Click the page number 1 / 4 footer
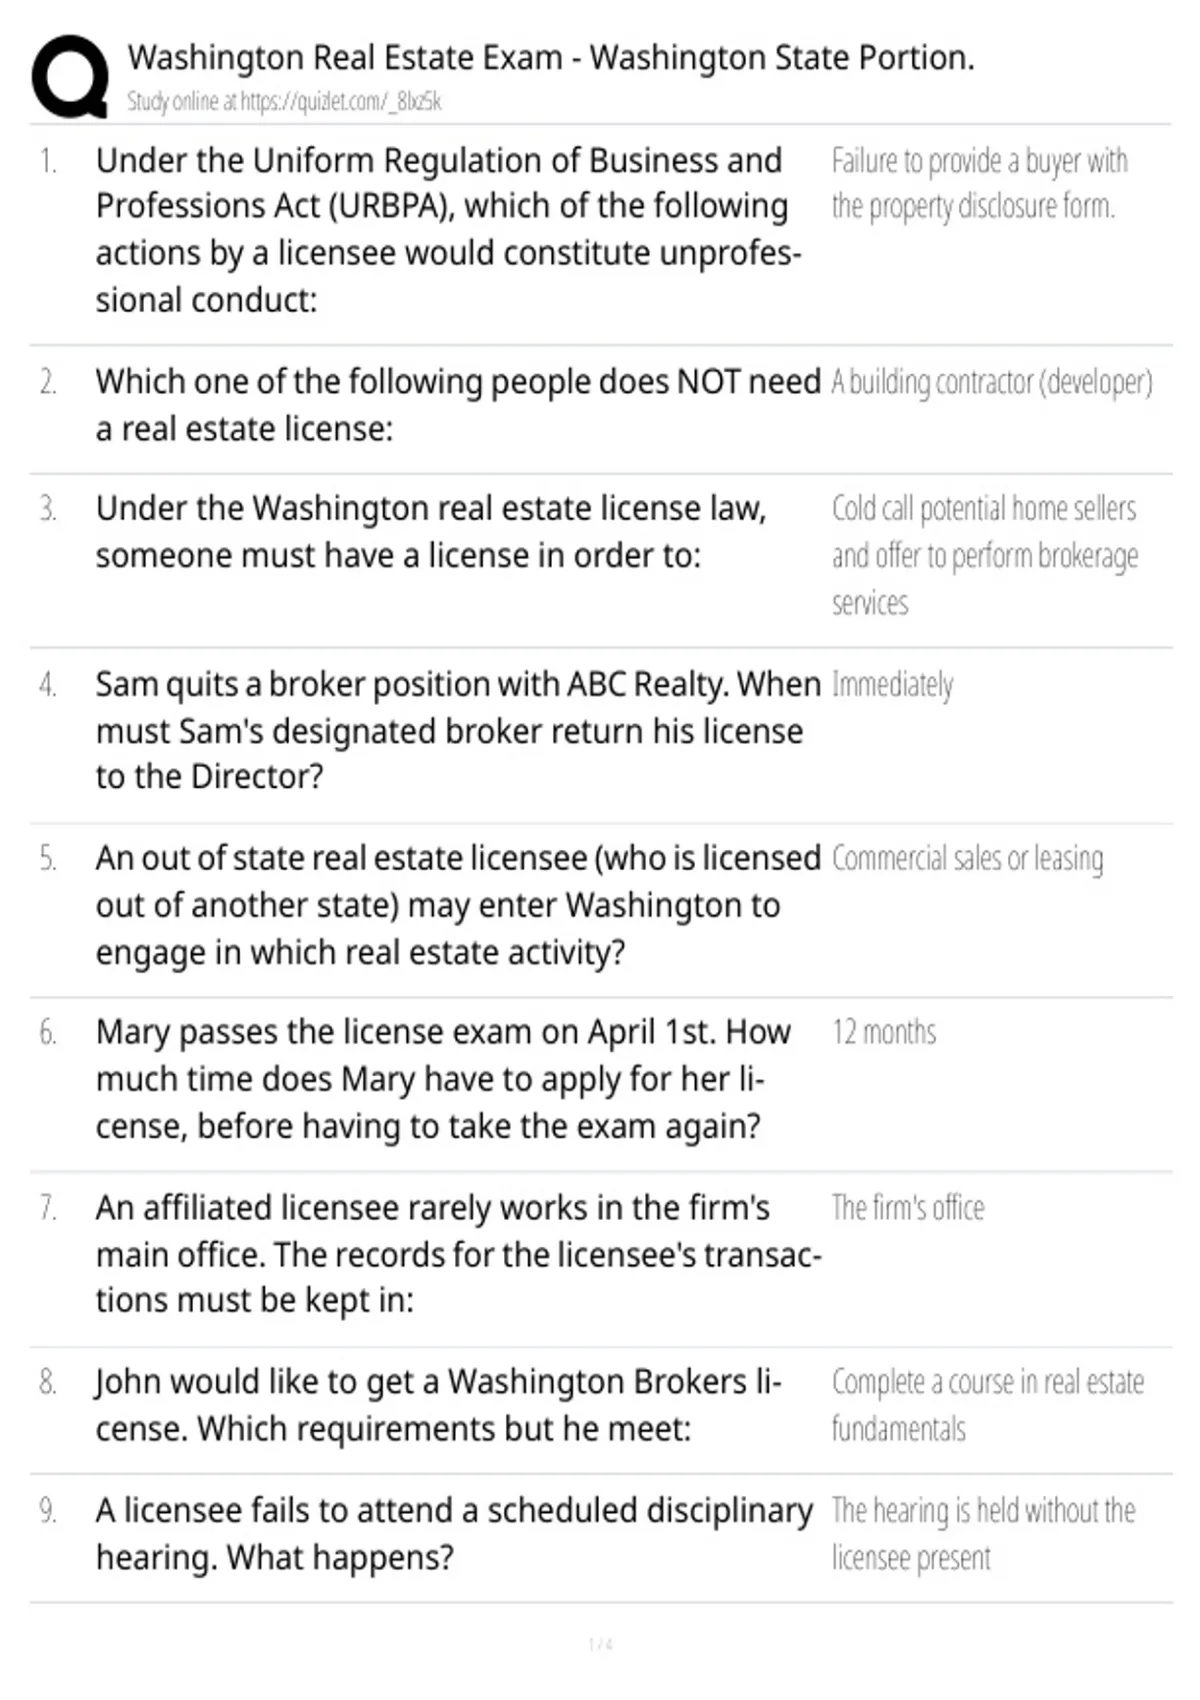This screenshot has height=1700, width=1200. (x=600, y=1644)
